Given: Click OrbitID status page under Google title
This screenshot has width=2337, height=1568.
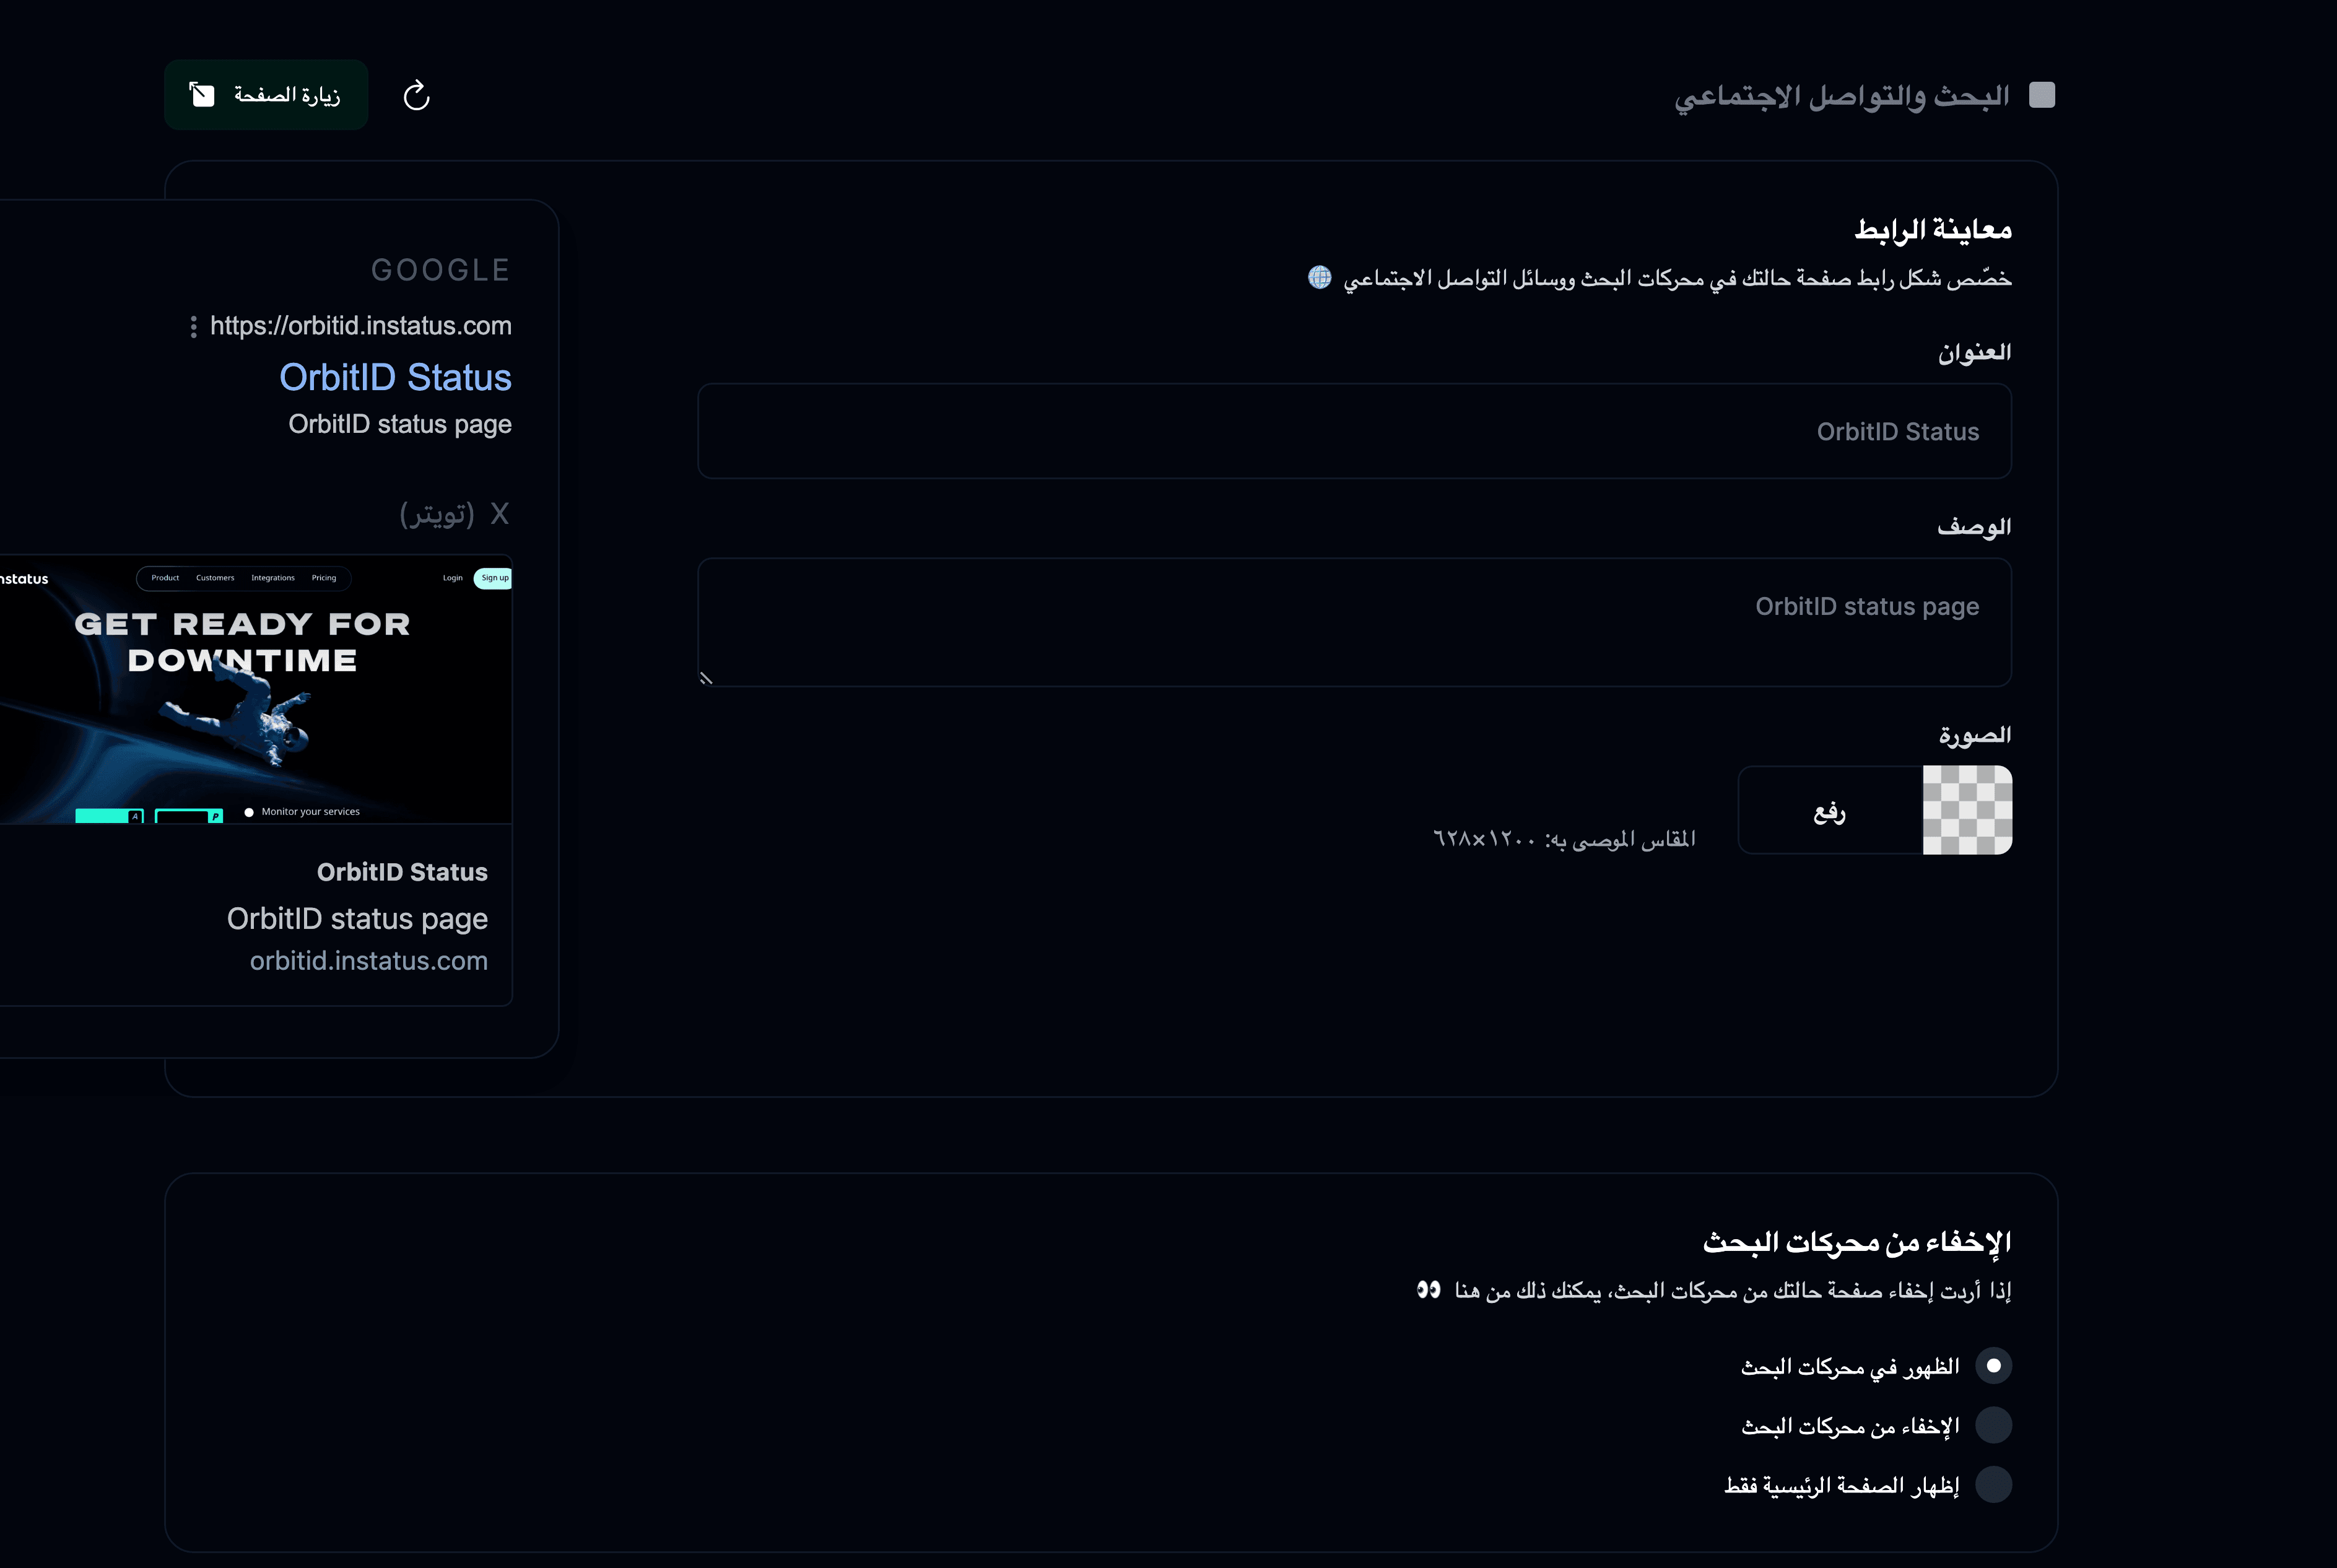Looking at the screenshot, I should [400, 424].
